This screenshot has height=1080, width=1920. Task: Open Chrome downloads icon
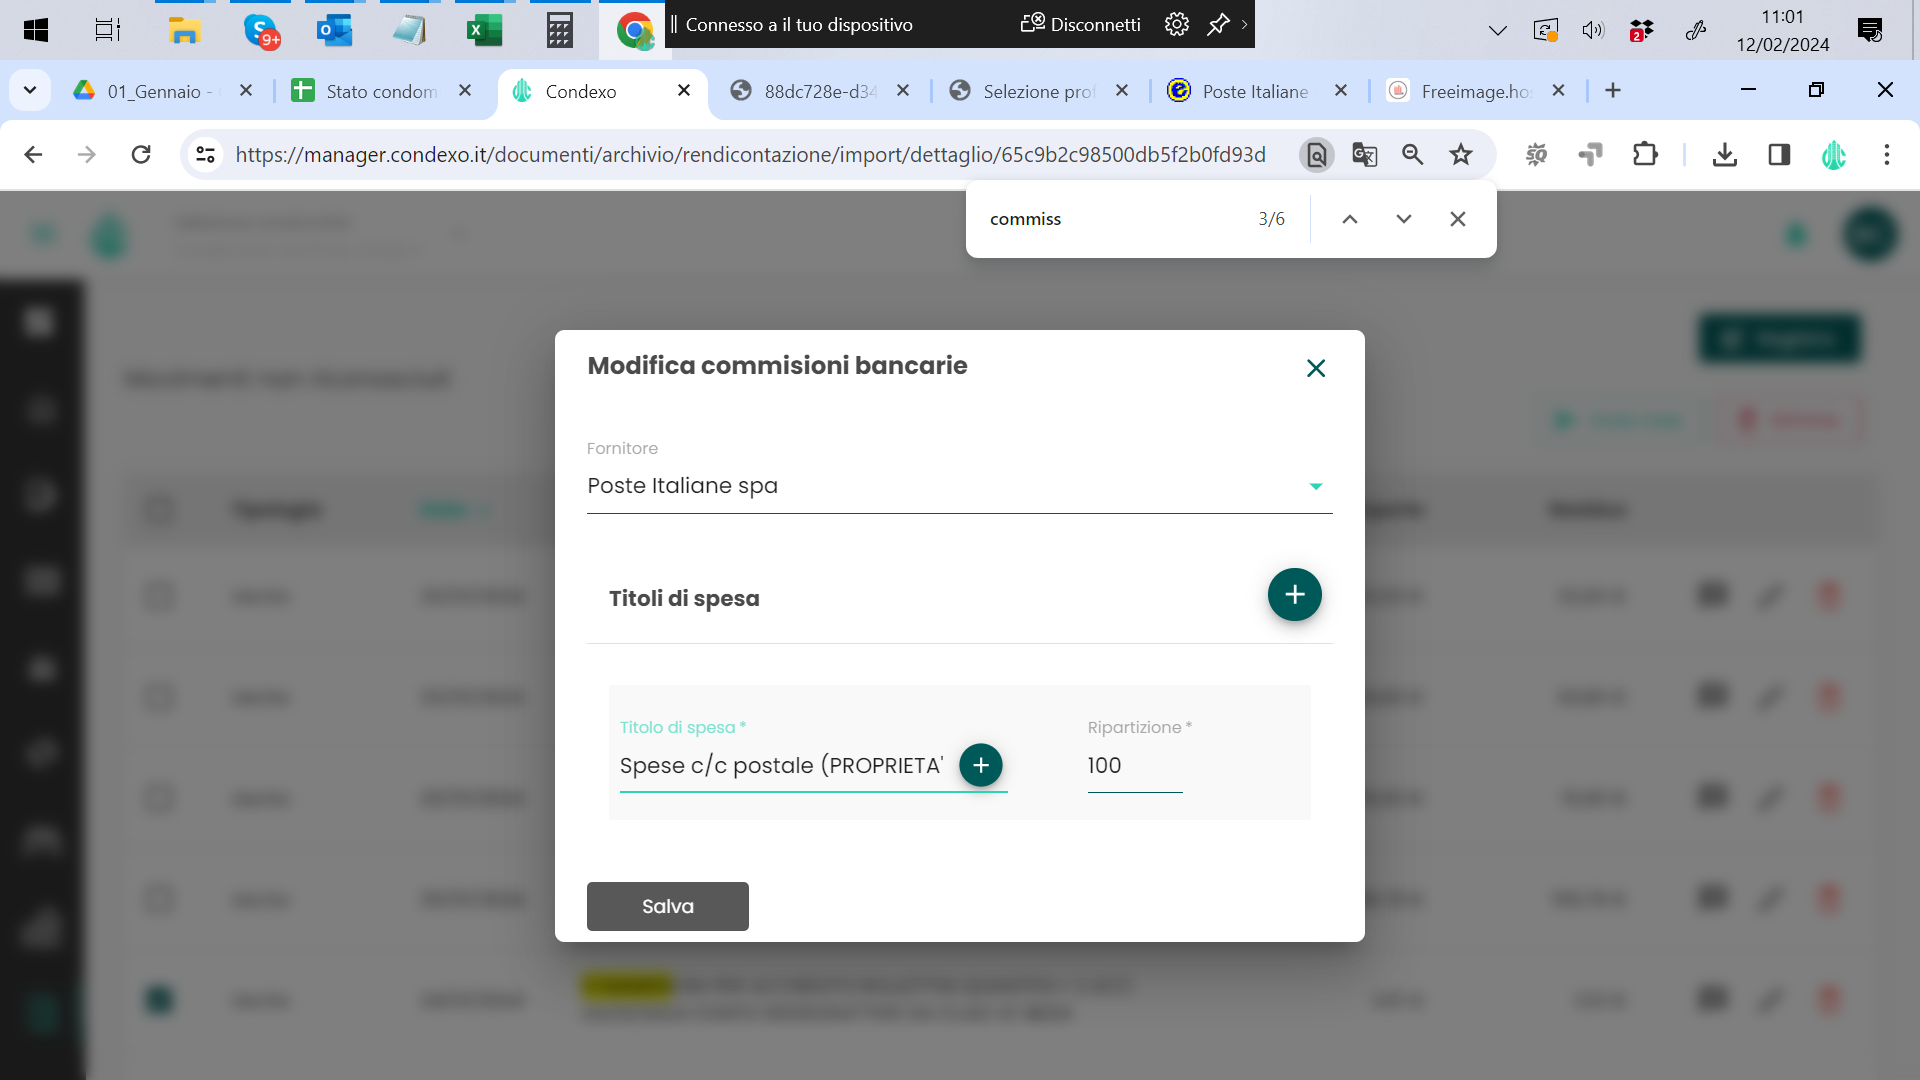point(1724,154)
